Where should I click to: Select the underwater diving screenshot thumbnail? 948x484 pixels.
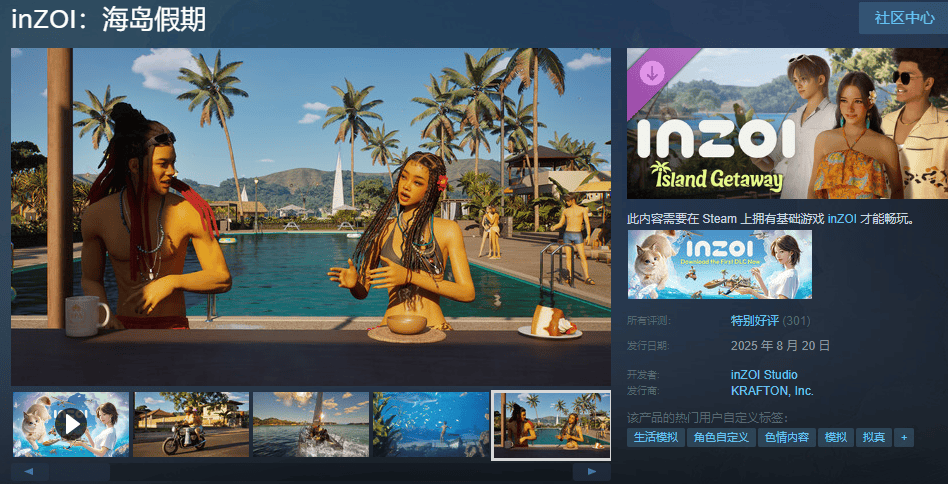(430, 424)
